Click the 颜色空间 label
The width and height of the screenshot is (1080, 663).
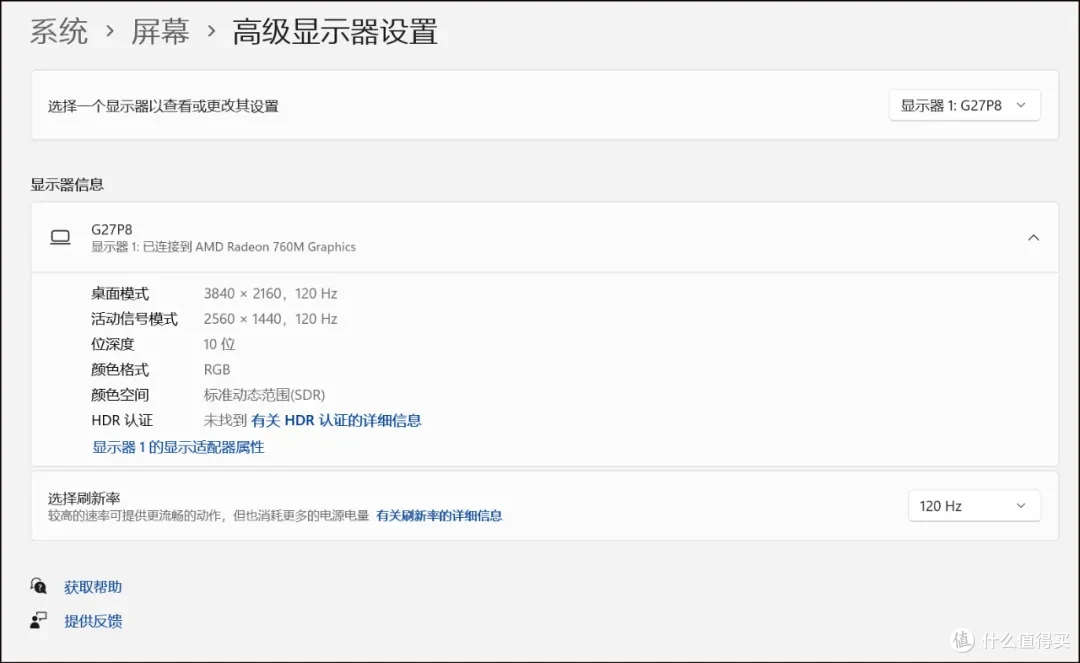pyautogui.click(x=120, y=395)
